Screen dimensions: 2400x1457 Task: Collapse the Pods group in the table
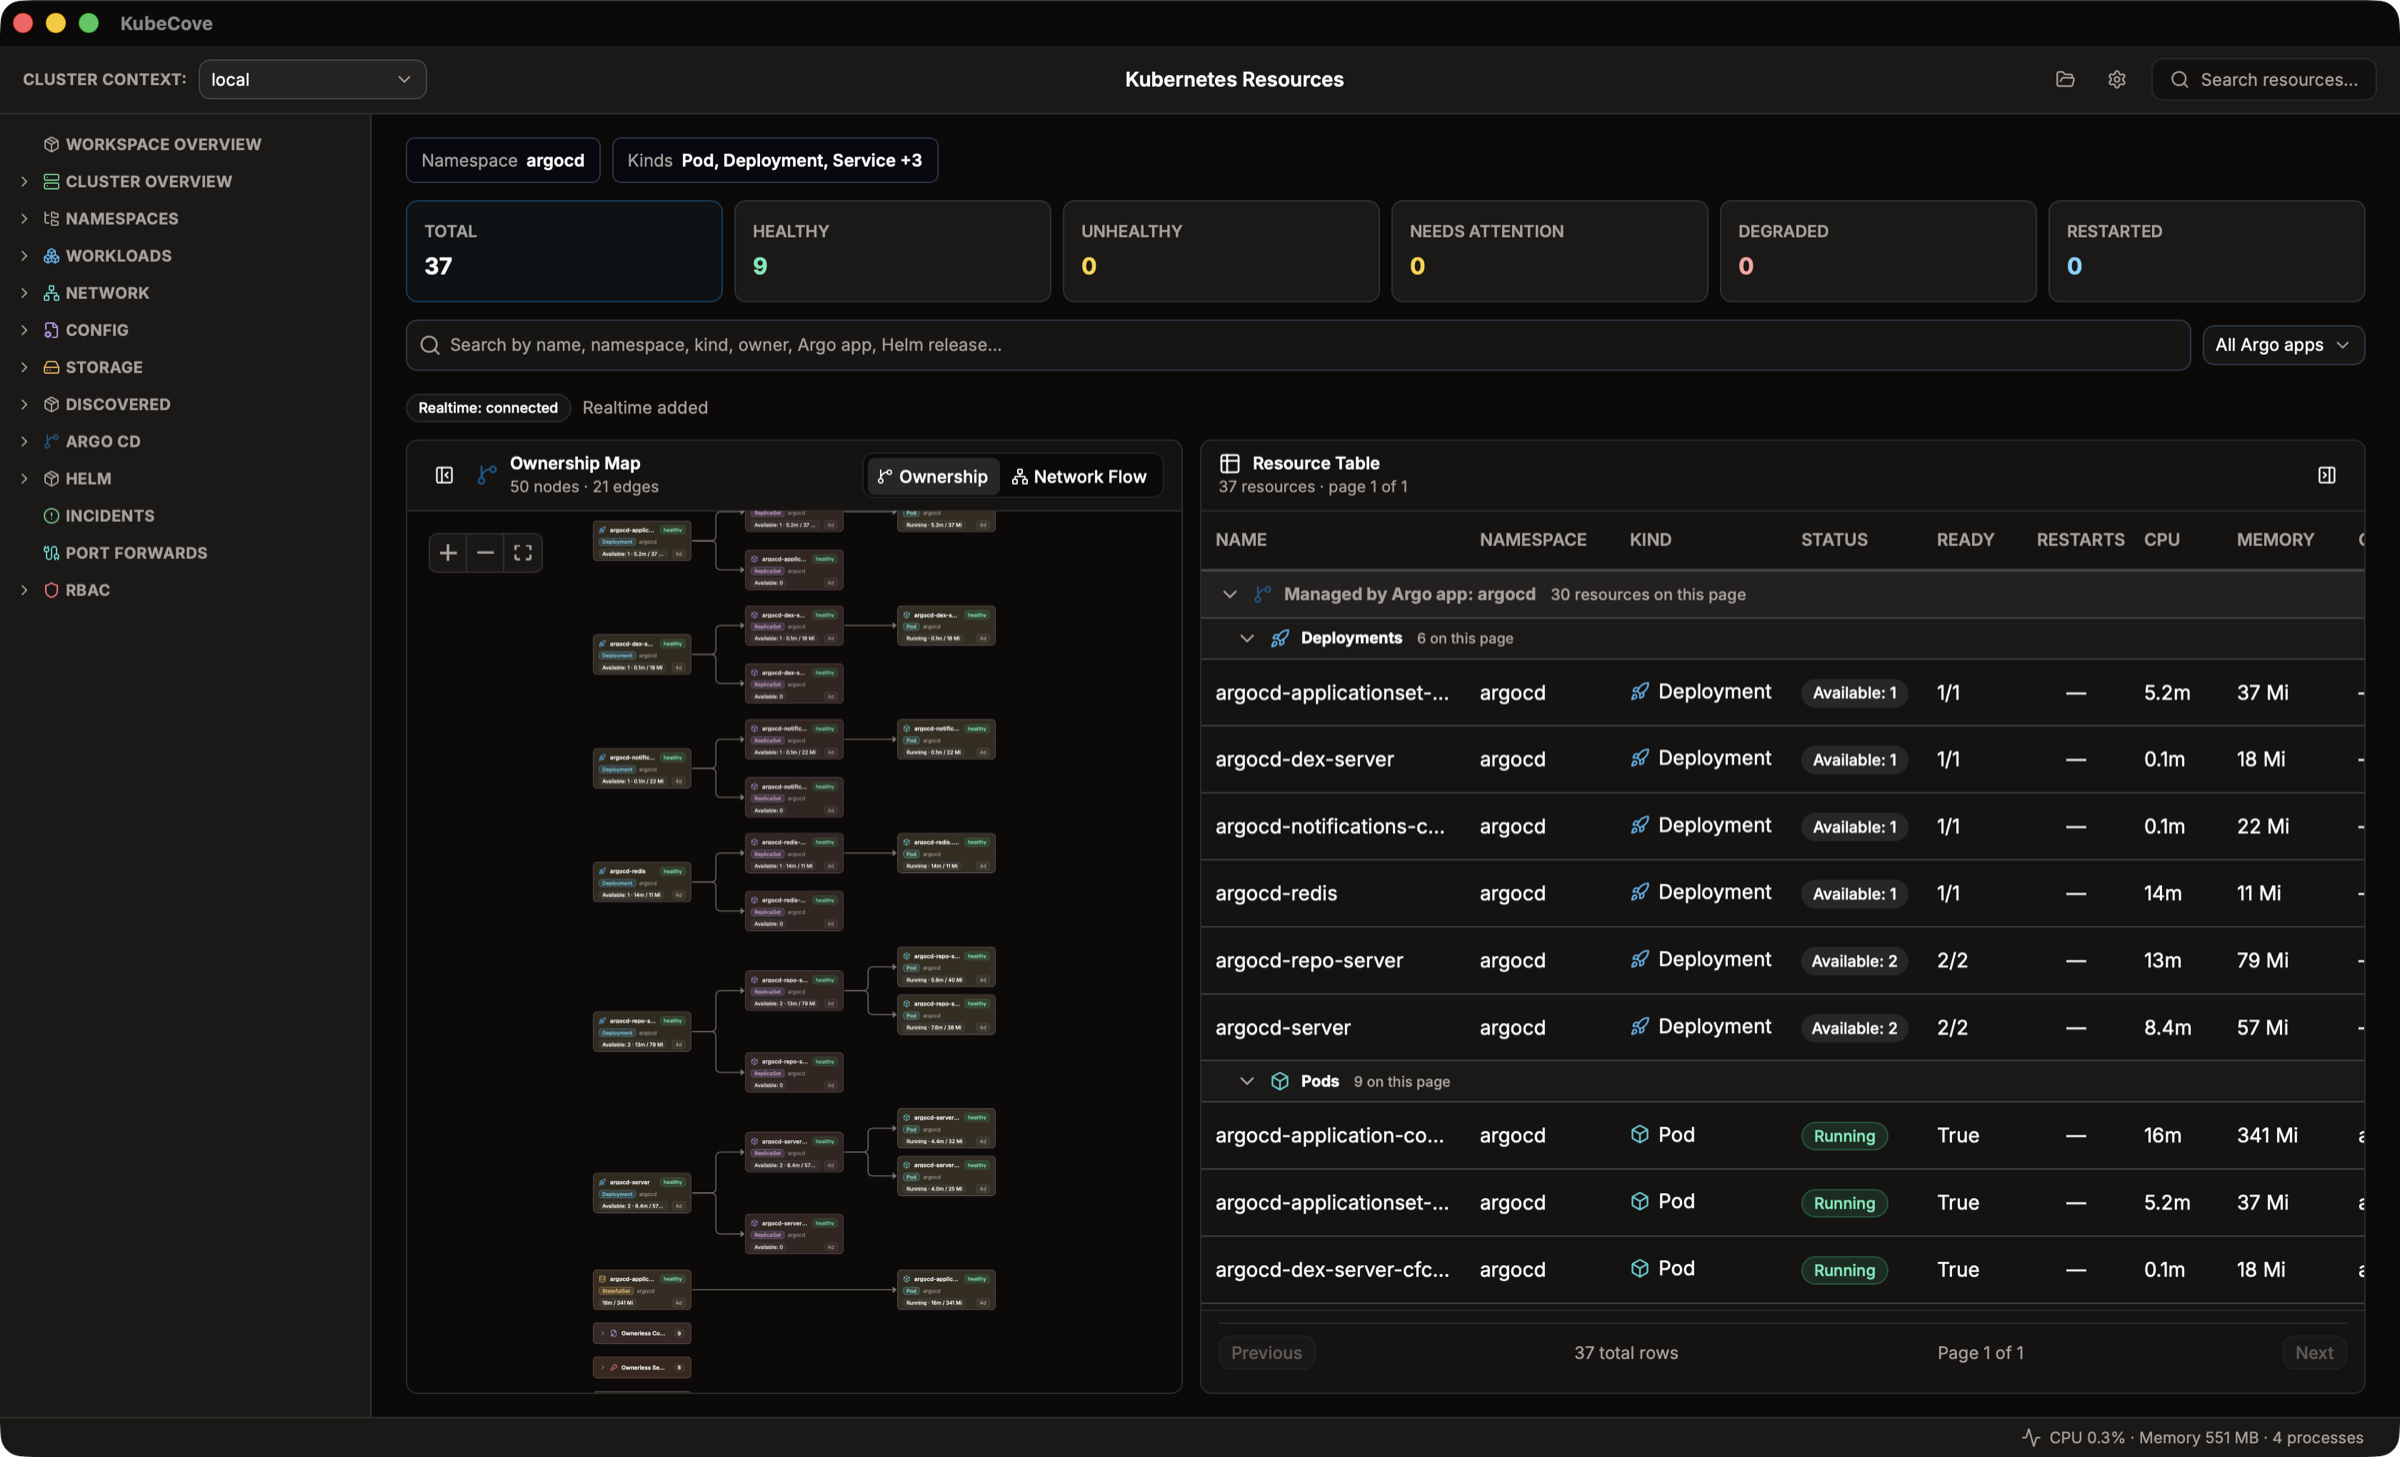(1246, 1081)
